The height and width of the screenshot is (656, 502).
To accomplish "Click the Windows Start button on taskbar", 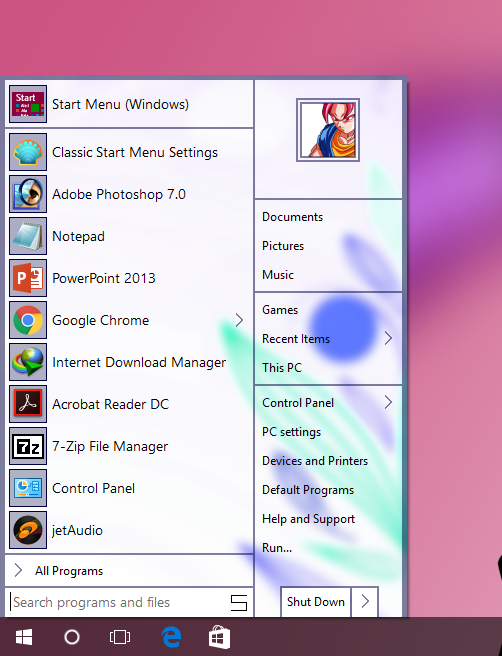I will (x=24, y=637).
